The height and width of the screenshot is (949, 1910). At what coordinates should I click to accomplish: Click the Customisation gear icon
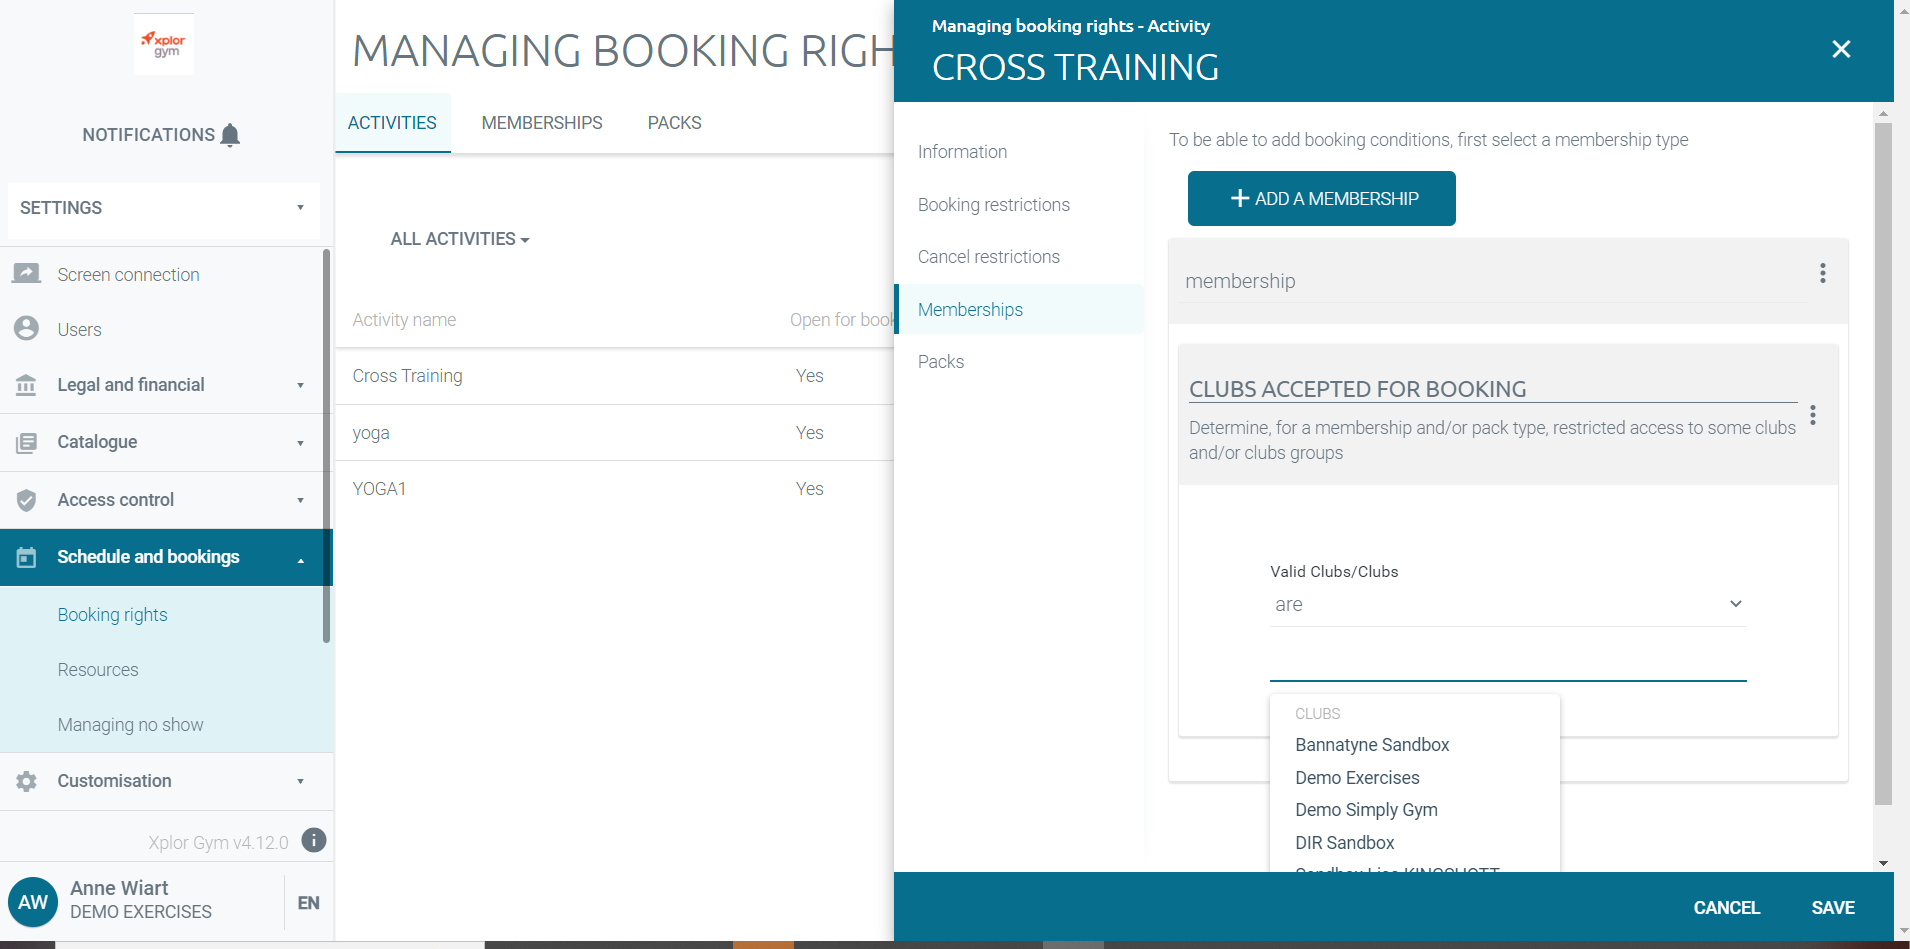(27, 781)
